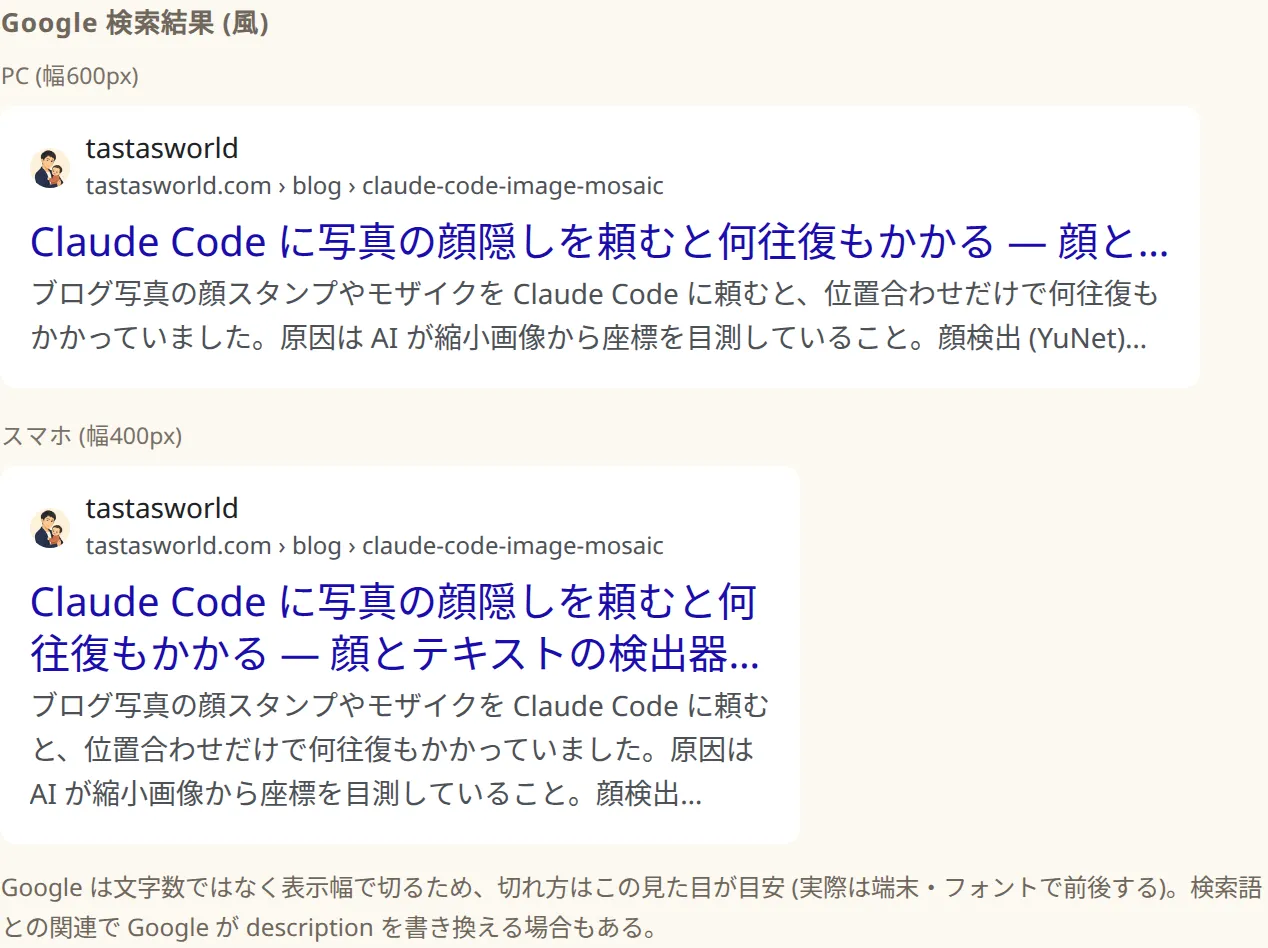1268x948 pixels.
Task: Click the PC preview description ending in (YuNet)...
Action: coord(594,316)
